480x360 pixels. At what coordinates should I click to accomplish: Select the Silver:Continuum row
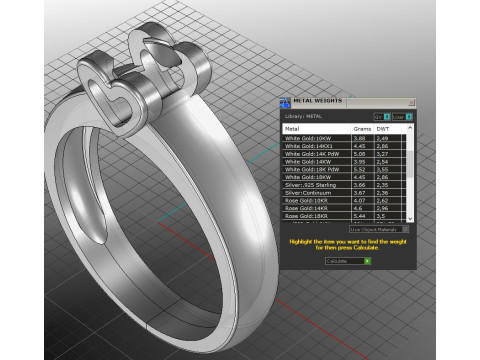click(x=344, y=193)
